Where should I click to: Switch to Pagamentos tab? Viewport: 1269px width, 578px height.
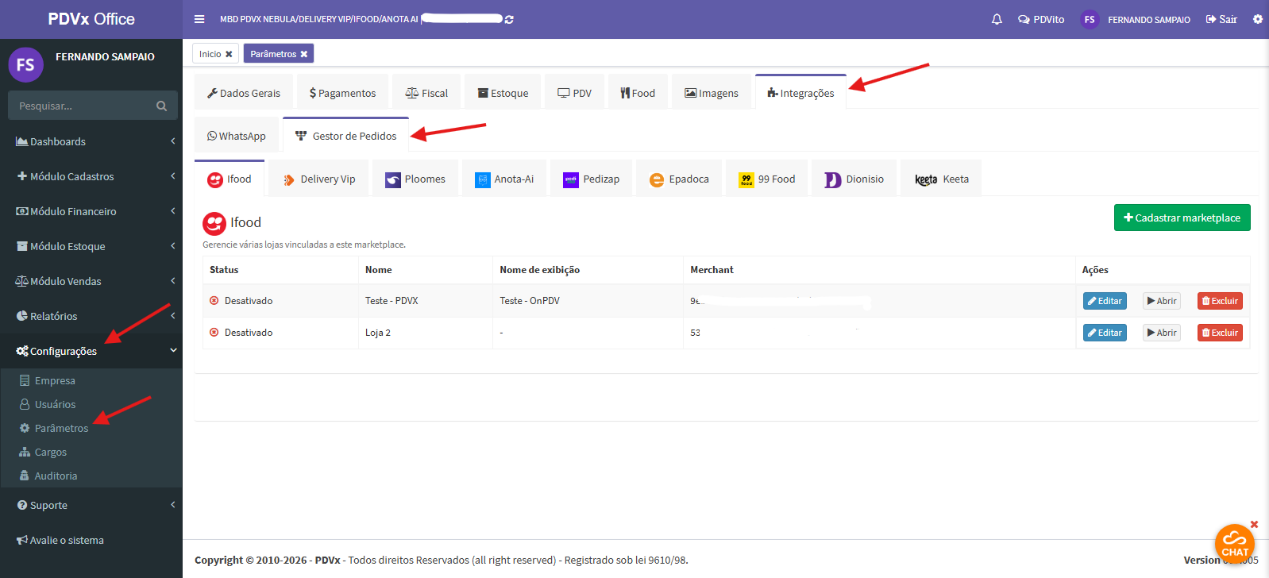pyautogui.click(x=343, y=93)
